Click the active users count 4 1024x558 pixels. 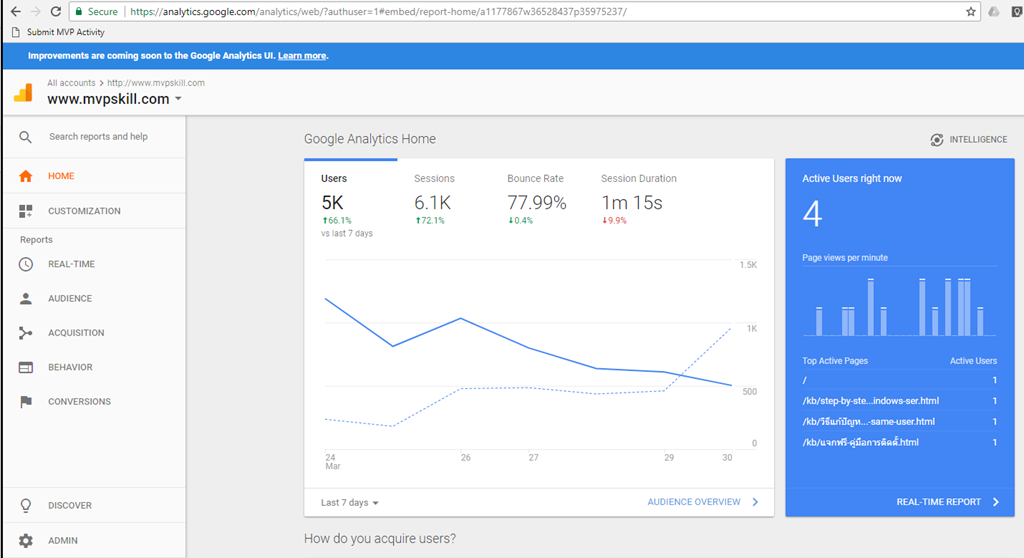coord(812,214)
